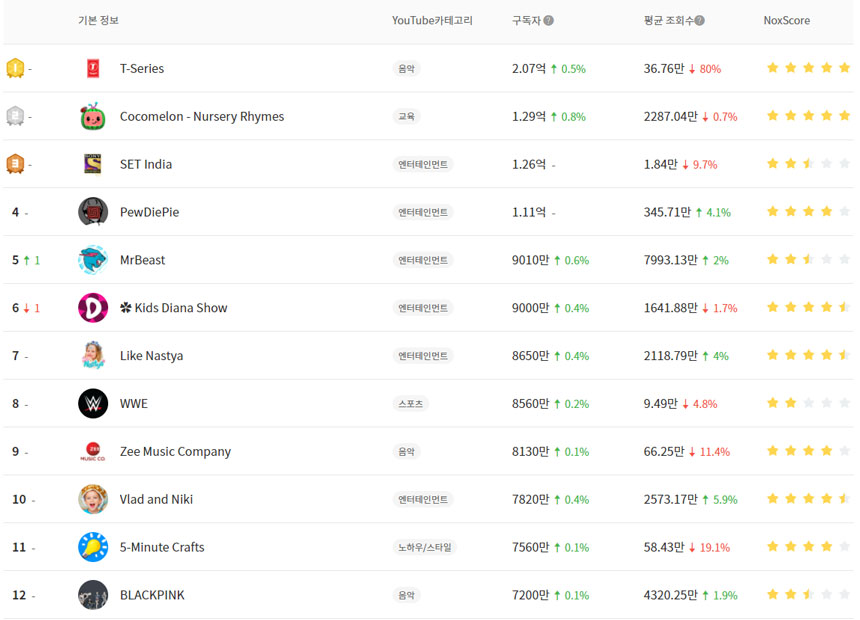Click the 엔터테인먼트 tag in MrBeast row
The image size is (860, 620).
(423, 260)
